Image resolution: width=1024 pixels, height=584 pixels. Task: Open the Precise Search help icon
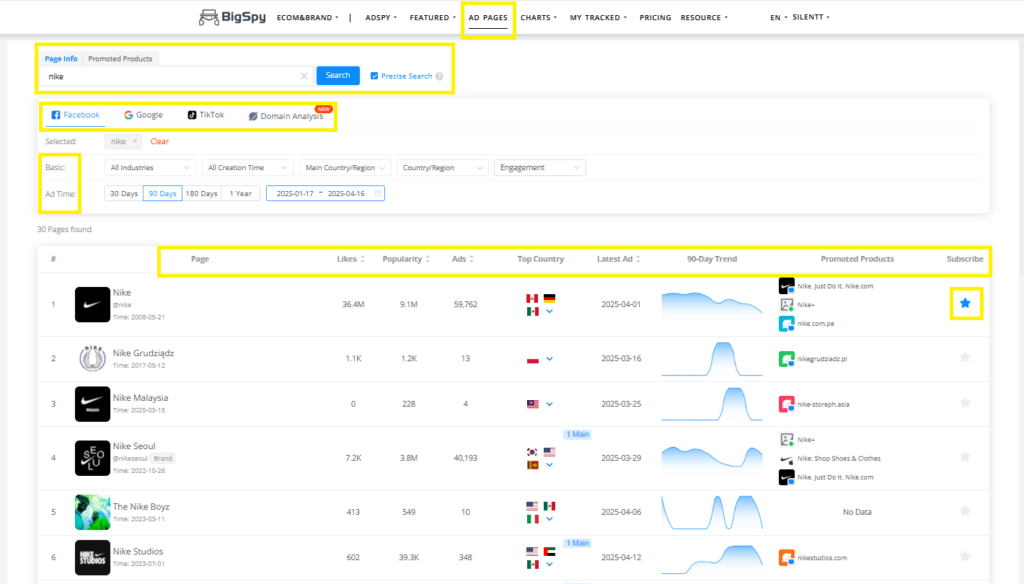click(x=440, y=76)
